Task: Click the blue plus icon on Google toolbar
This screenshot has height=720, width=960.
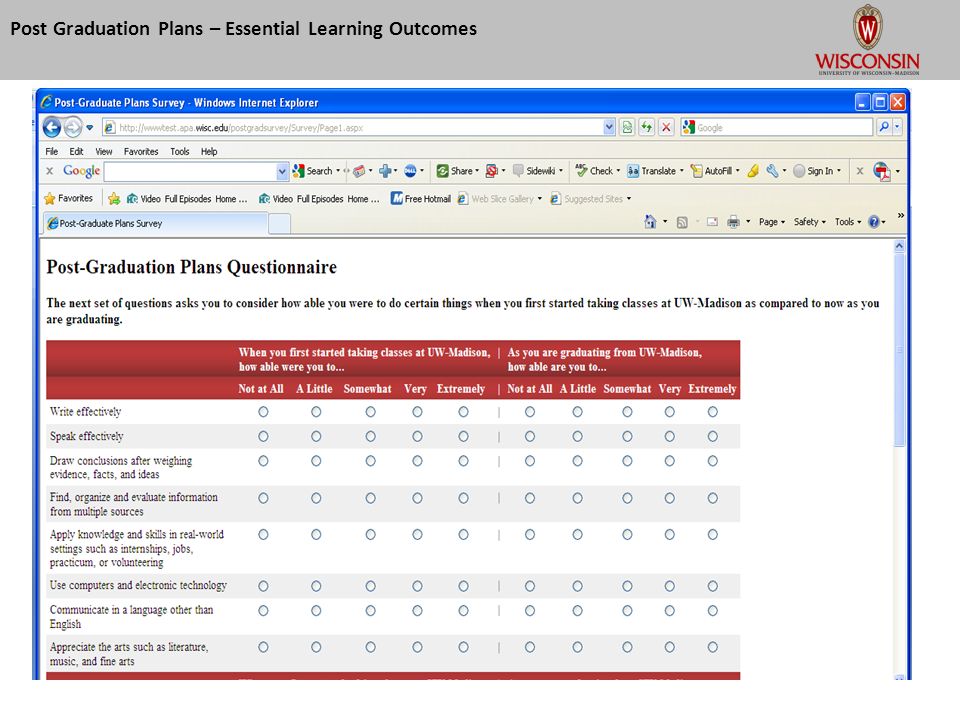Action: coord(385,171)
